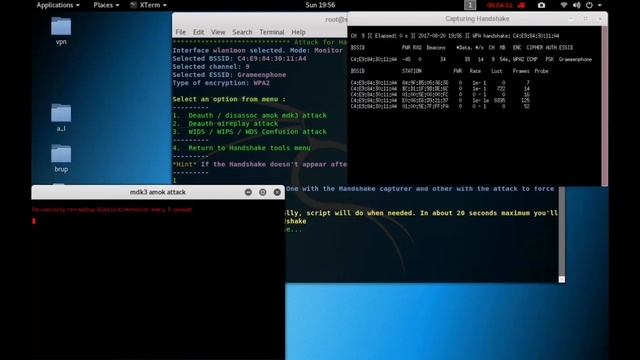
Task: Click the '*Hint*' line in terminal
Action: click(x=260, y=164)
